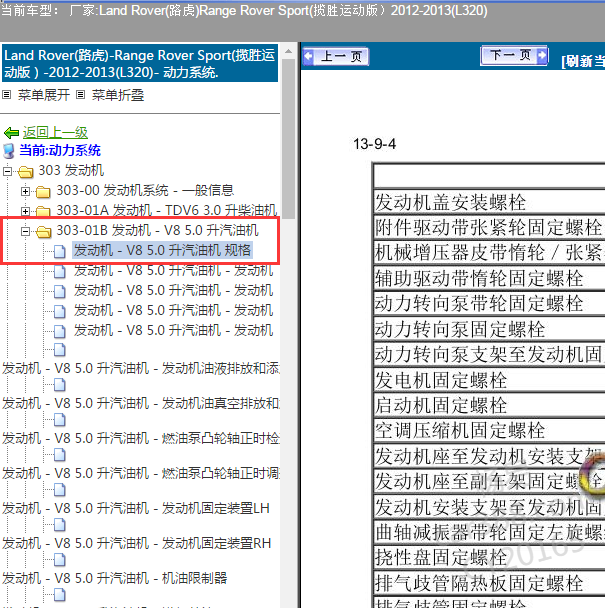
Task: Click page icon above 发动机油液排放和添
Action: pos(59,350)
